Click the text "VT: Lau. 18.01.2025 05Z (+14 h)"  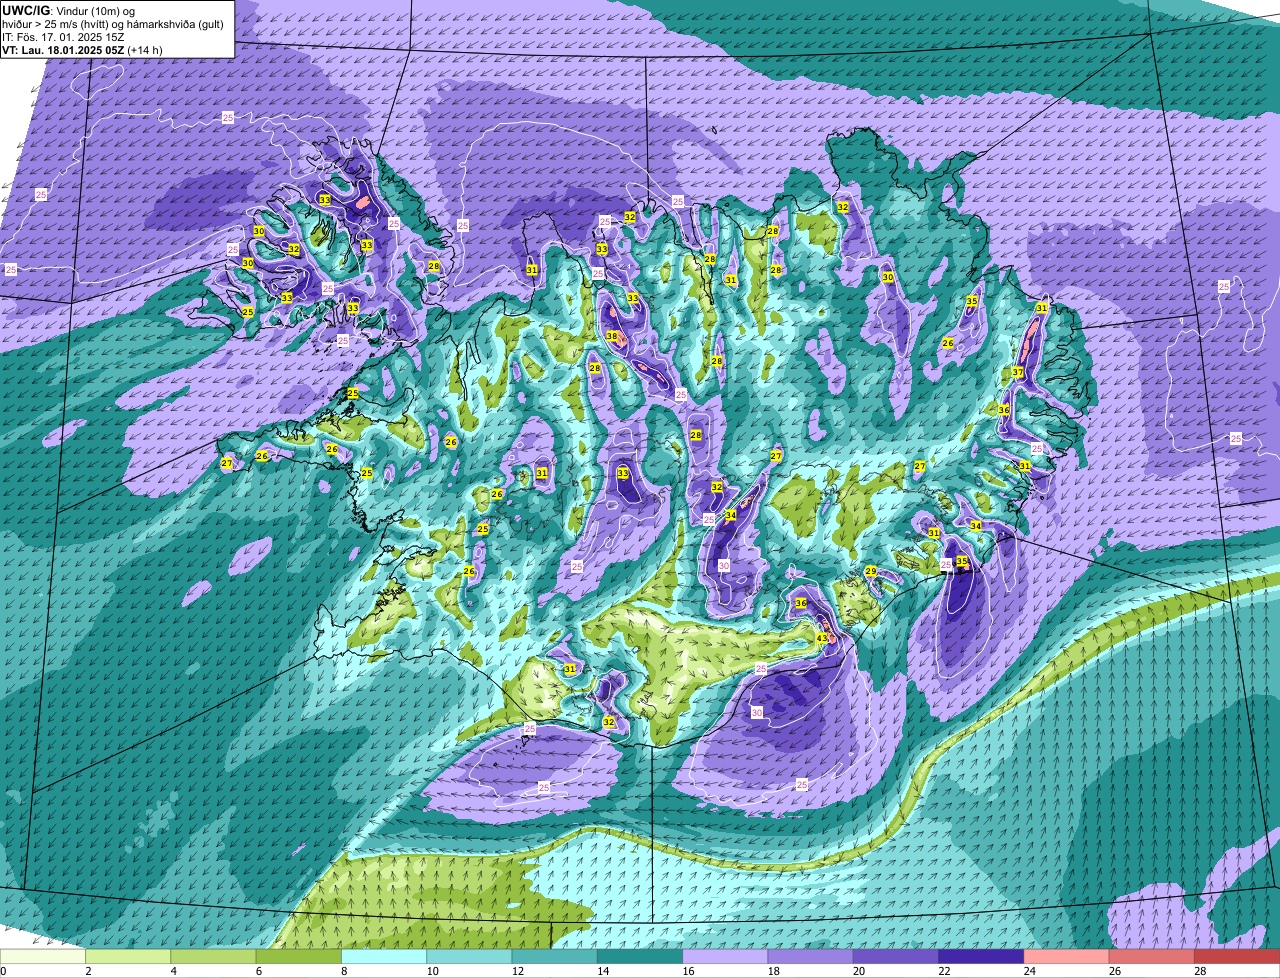click(82, 49)
